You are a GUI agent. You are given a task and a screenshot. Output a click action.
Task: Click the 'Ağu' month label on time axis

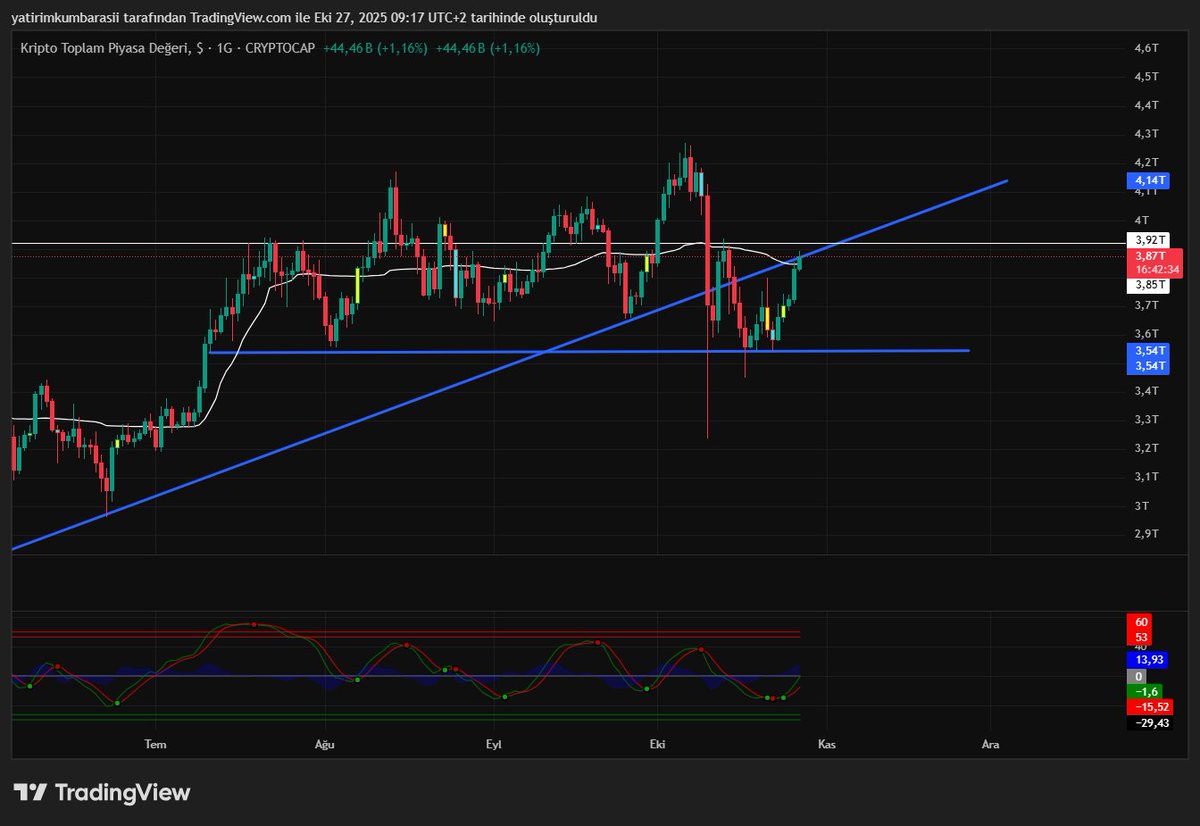click(323, 744)
